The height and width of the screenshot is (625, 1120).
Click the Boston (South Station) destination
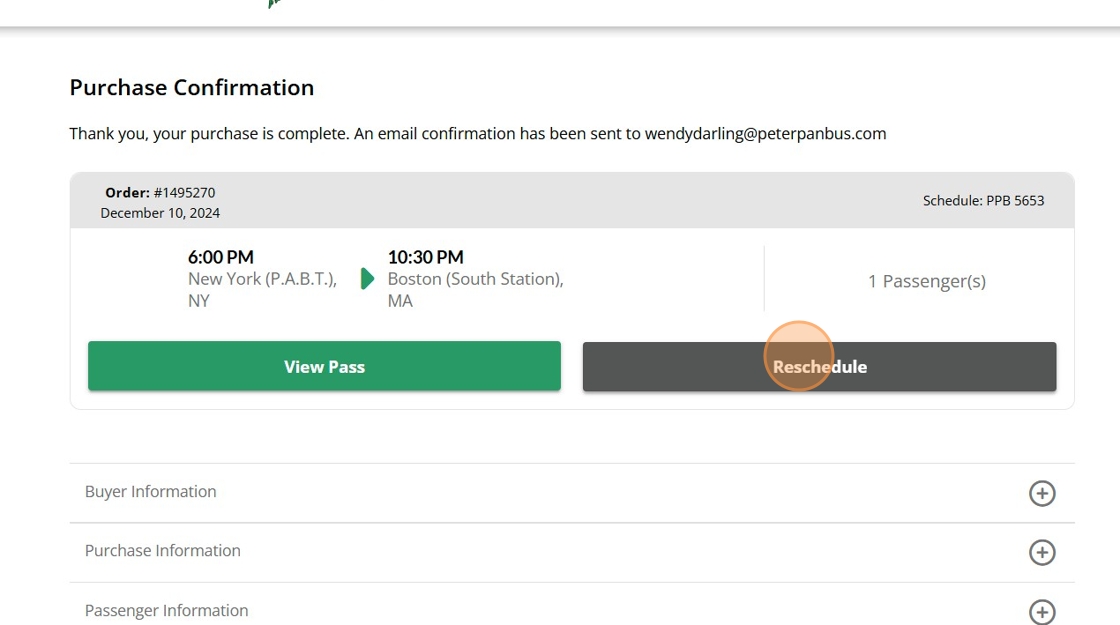tap(475, 279)
